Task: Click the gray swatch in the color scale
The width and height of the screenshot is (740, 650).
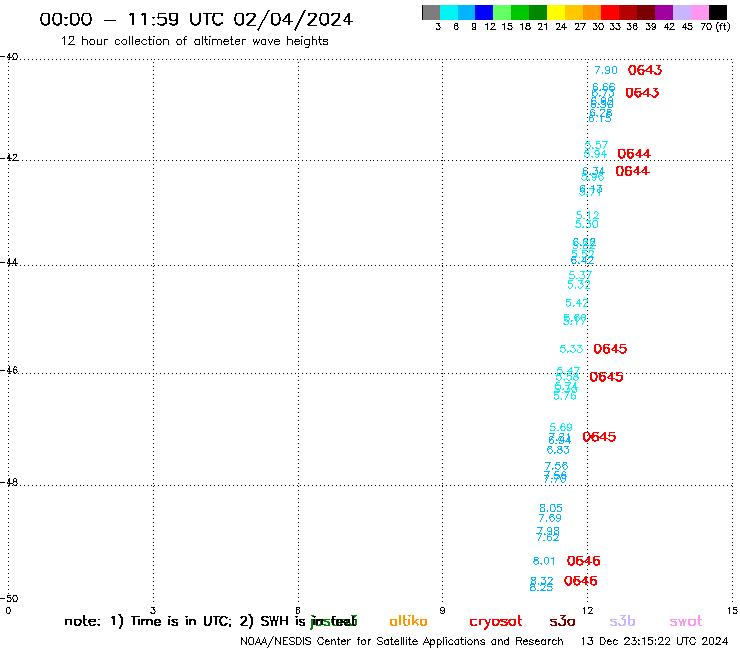Action: pyautogui.click(x=431, y=12)
